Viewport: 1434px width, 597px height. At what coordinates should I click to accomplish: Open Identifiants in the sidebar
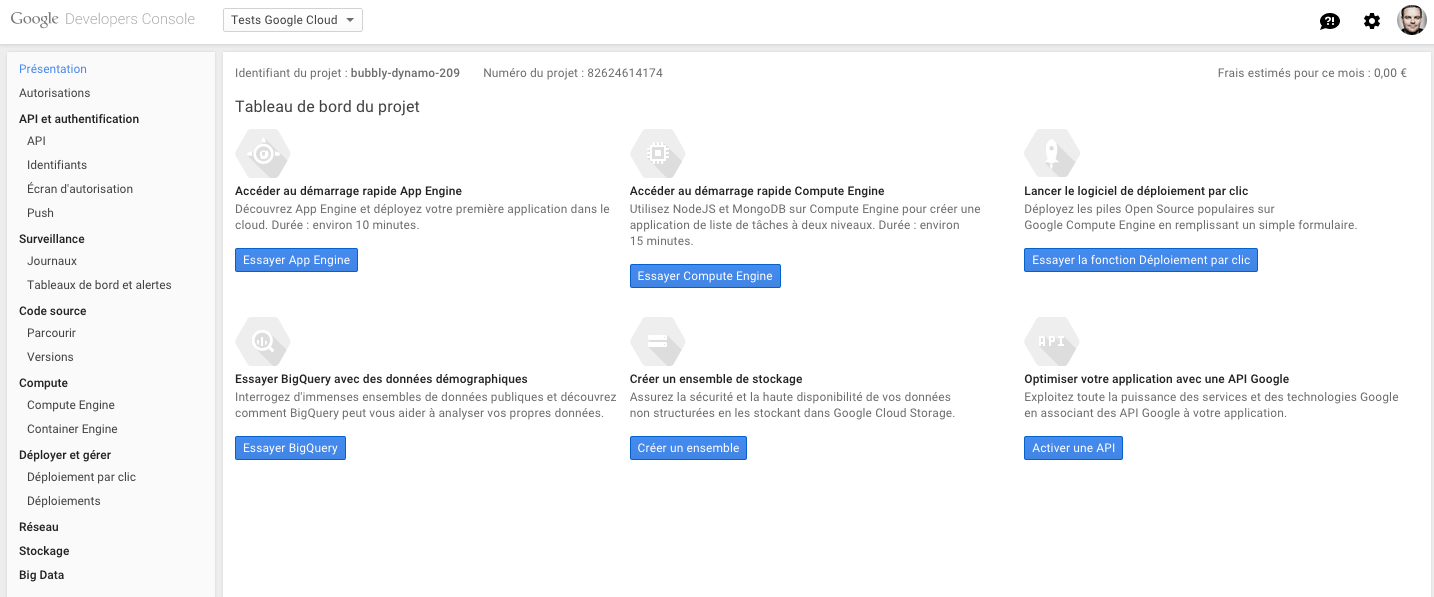[57, 165]
